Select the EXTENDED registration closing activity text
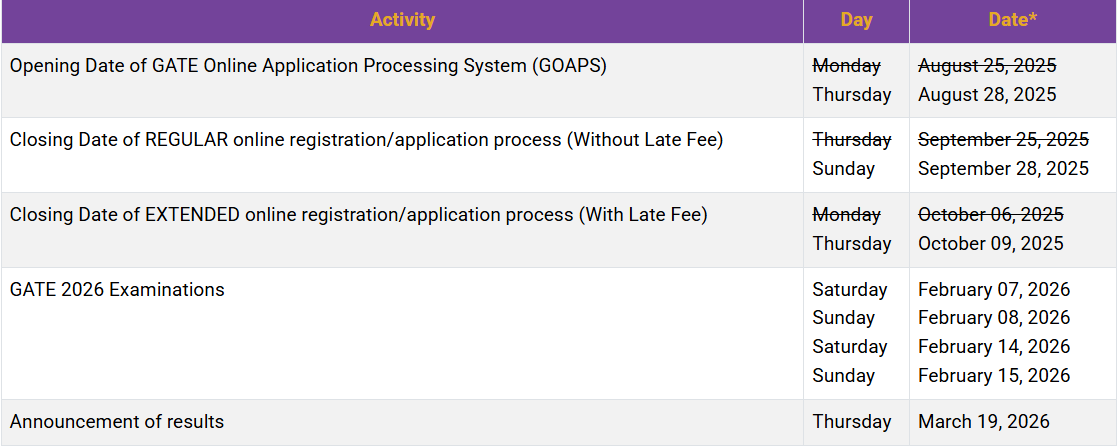The image size is (1117, 447). 358,215
